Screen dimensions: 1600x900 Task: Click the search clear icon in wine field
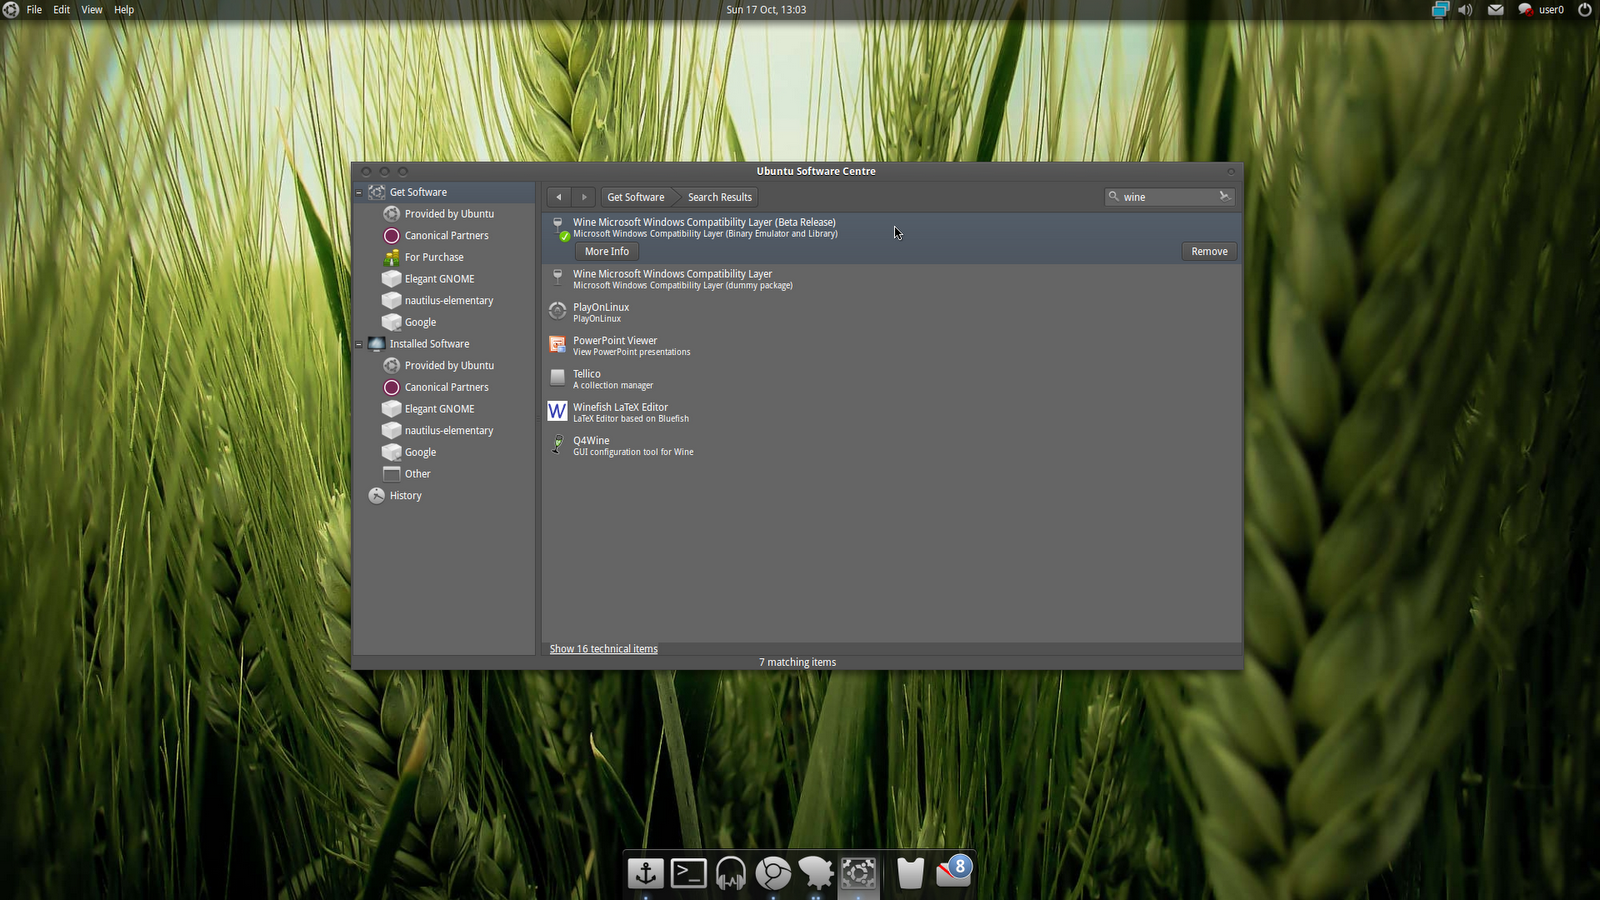(x=1224, y=197)
